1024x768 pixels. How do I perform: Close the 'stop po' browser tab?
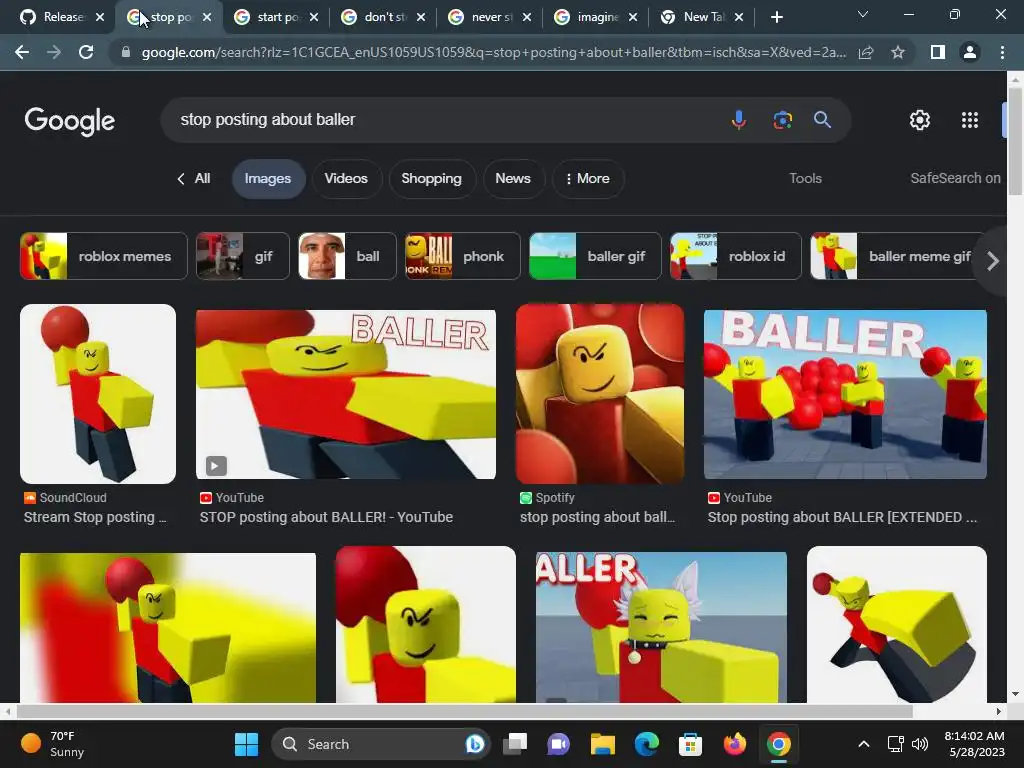(x=207, y=17)
